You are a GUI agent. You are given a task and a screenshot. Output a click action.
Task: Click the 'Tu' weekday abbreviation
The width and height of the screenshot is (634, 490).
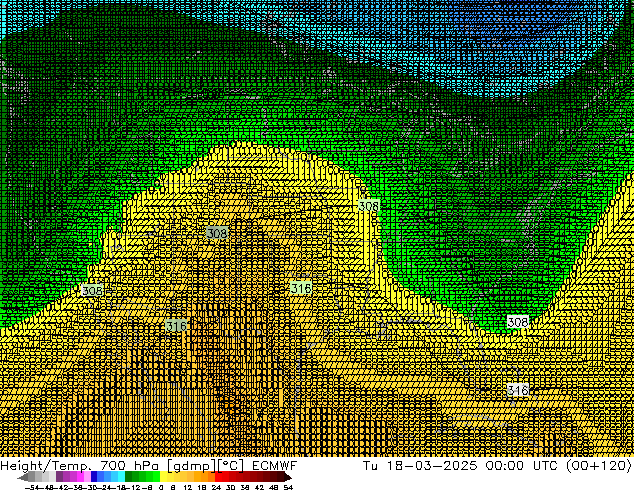(370, 466)
